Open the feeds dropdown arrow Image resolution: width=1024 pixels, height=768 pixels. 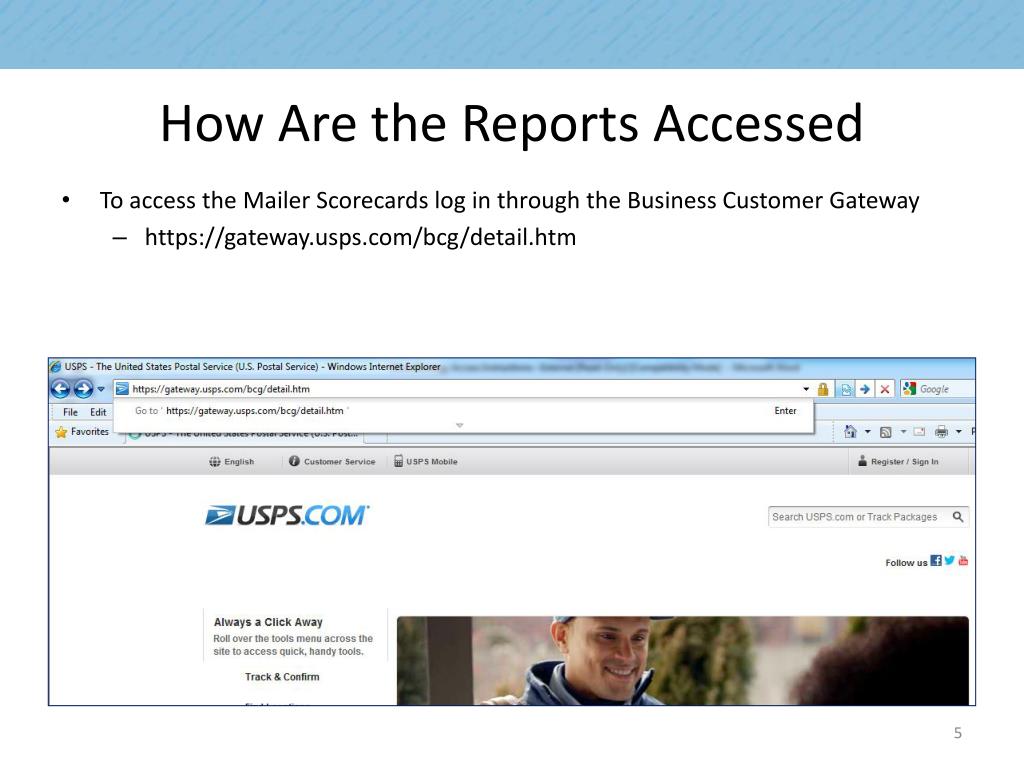point(903,432)
